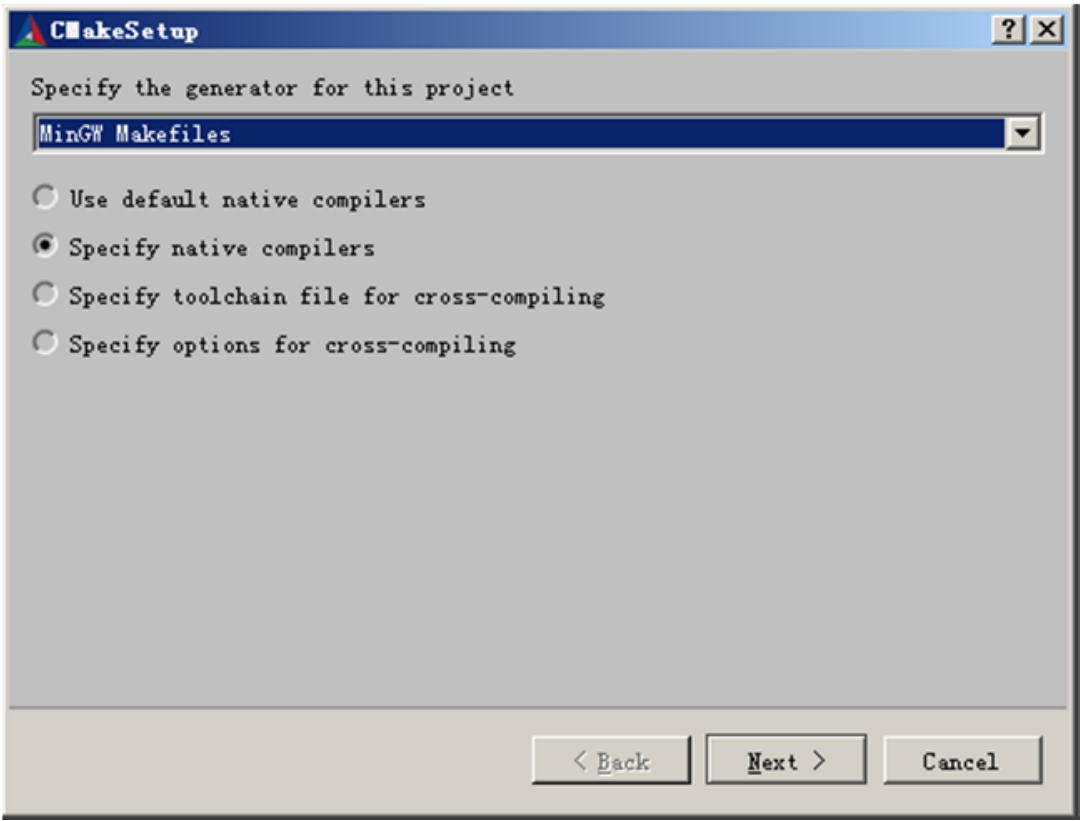The image size is (1080, 821).
Task: Click the CMake triangle logo in title bar
Action: pyautogui.click(x=29, y=31)
